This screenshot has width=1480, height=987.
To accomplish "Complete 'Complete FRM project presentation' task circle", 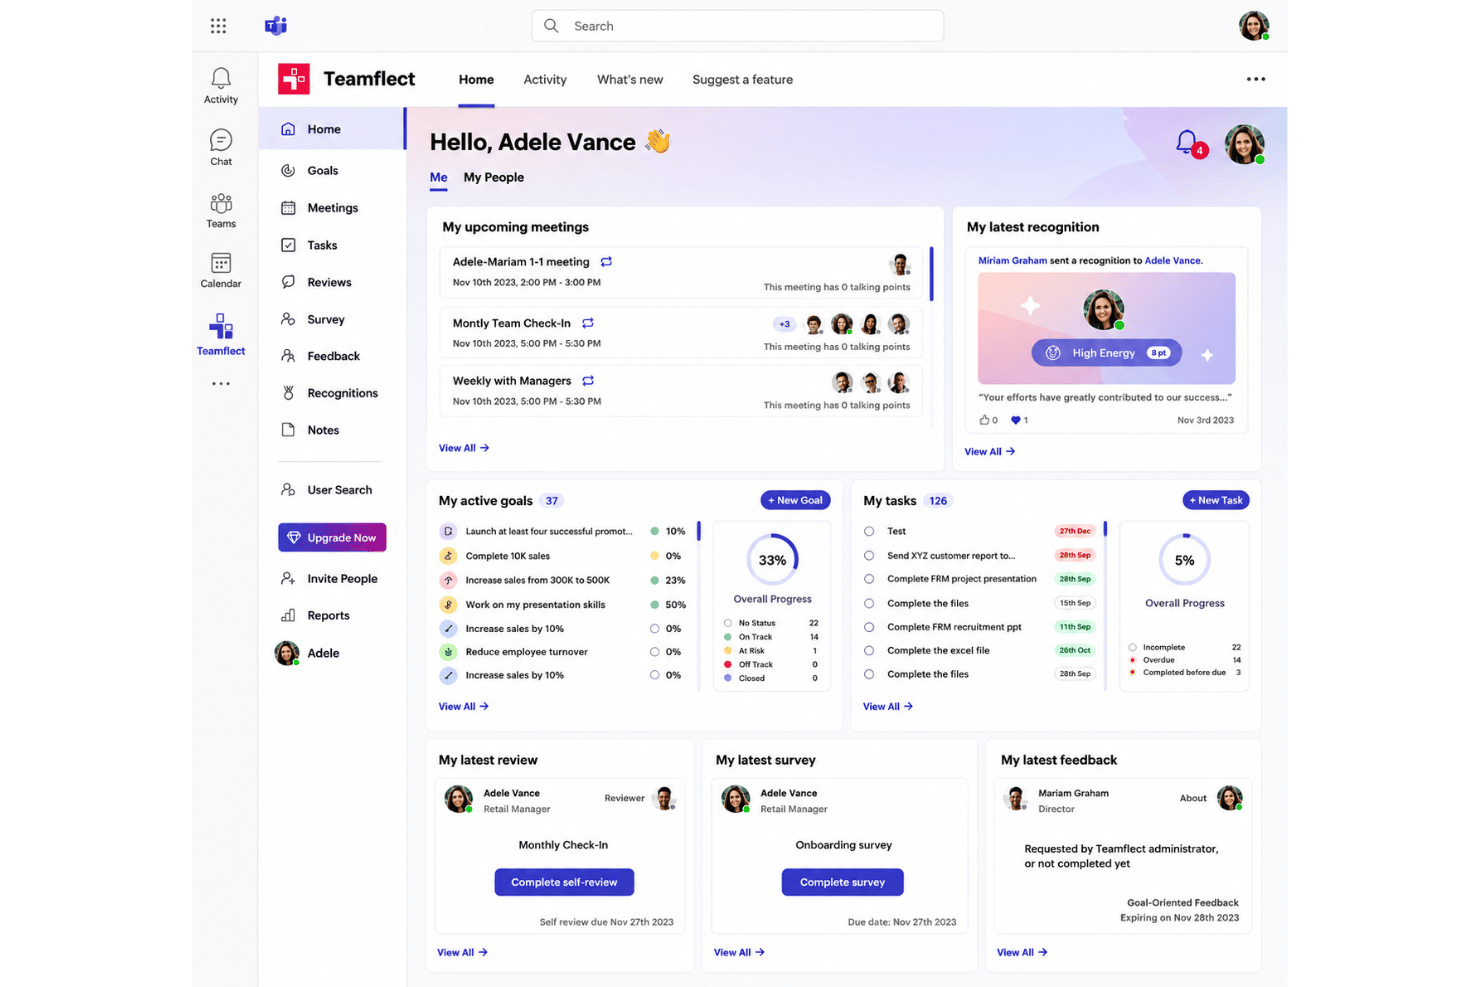I will click(869, 579).
